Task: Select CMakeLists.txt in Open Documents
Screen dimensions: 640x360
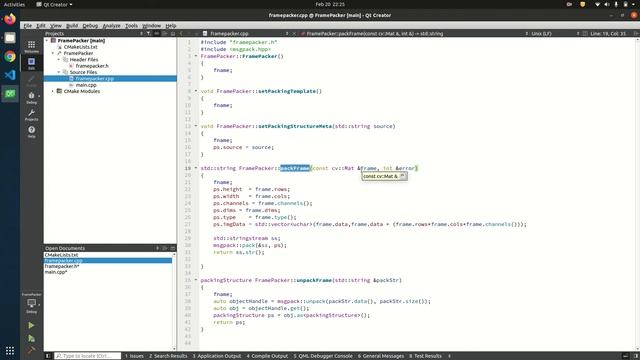Action: [61, 255]
